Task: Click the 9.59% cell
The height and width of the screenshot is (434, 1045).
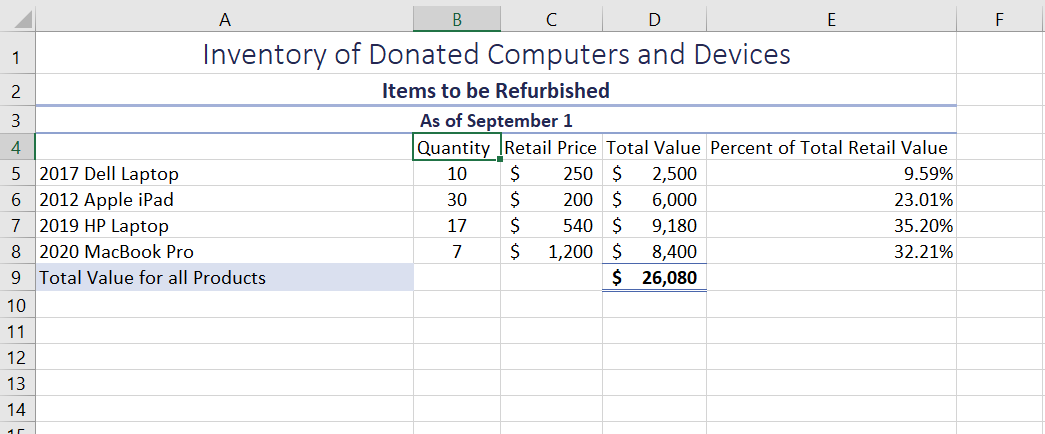Action: [x=831, y=174]
